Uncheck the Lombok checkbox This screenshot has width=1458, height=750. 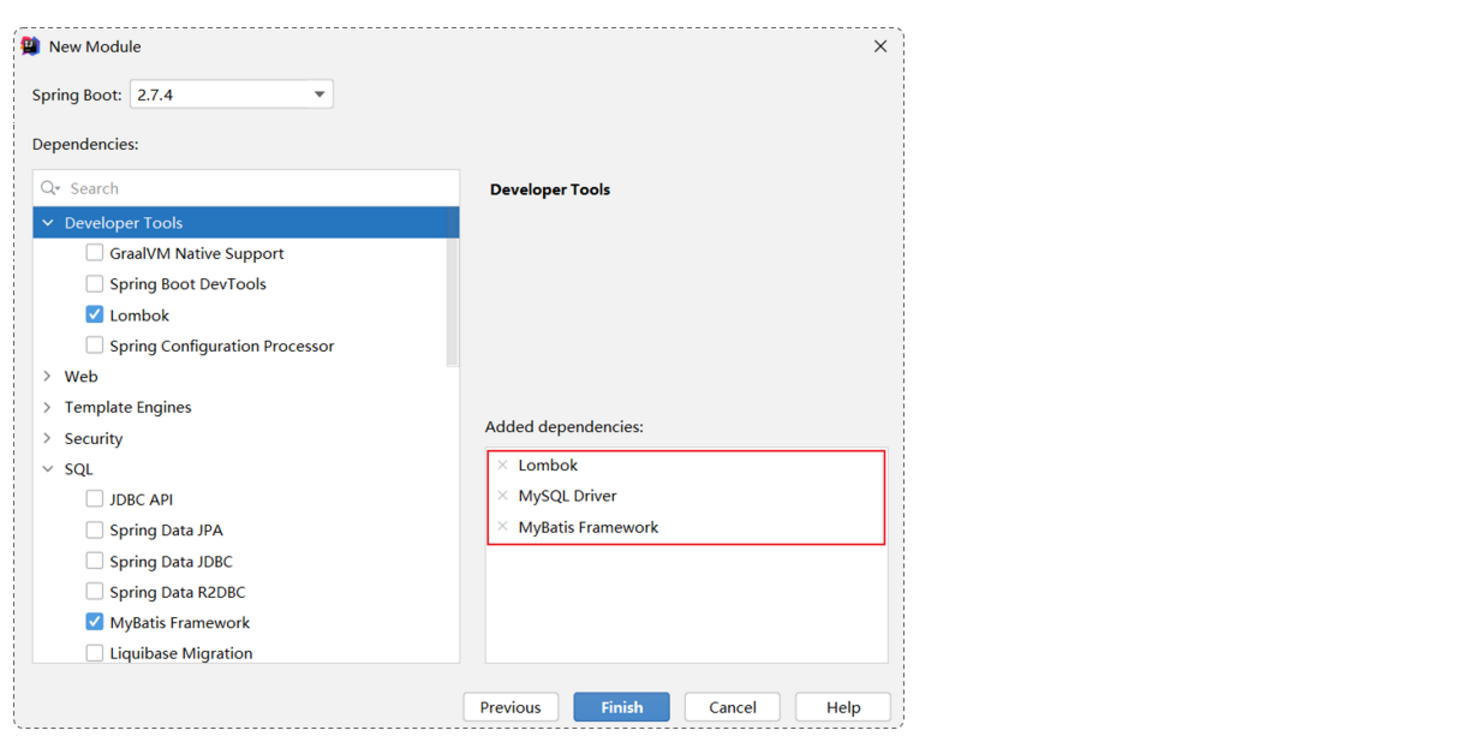point(94,315)
